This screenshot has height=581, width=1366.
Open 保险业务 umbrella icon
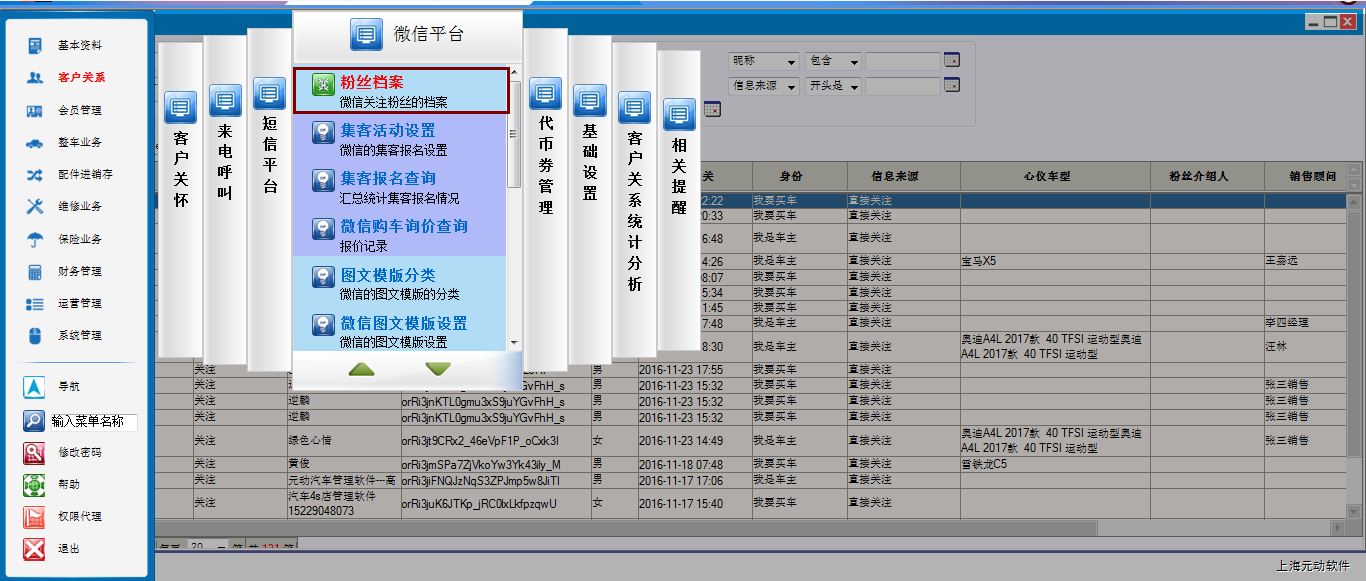(x=35, y=239)
